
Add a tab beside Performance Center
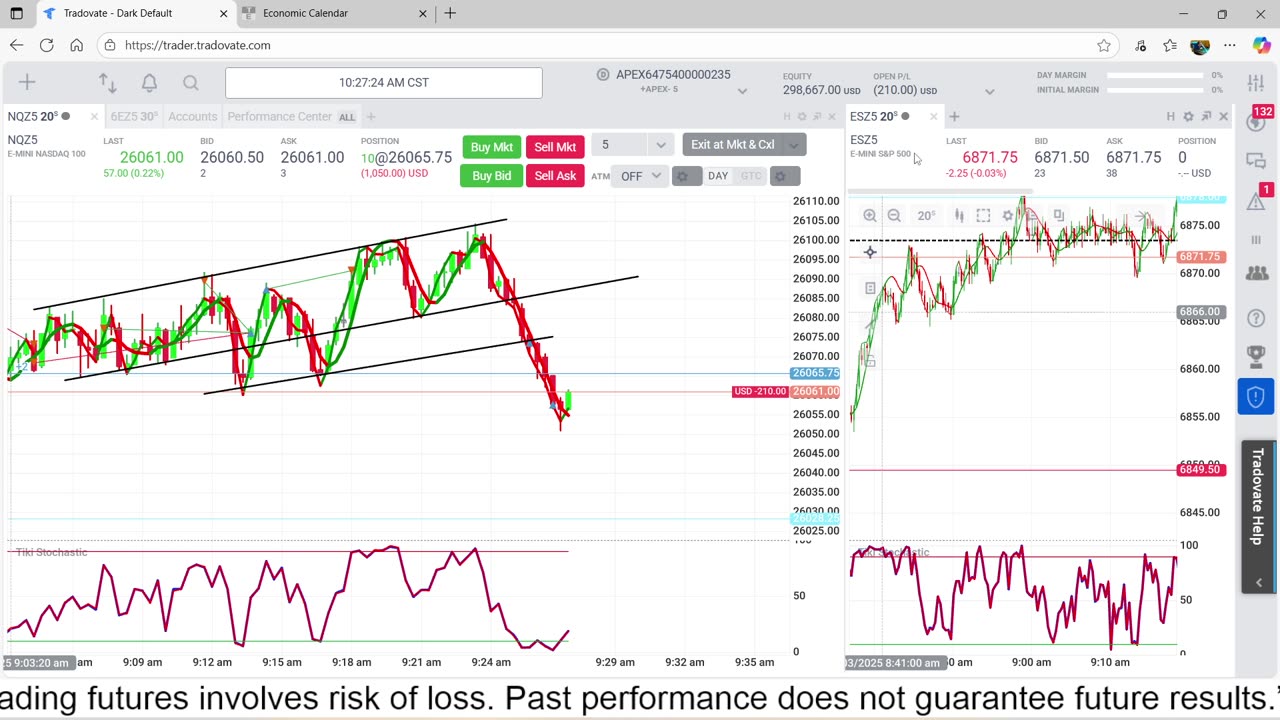click(371, 117)
